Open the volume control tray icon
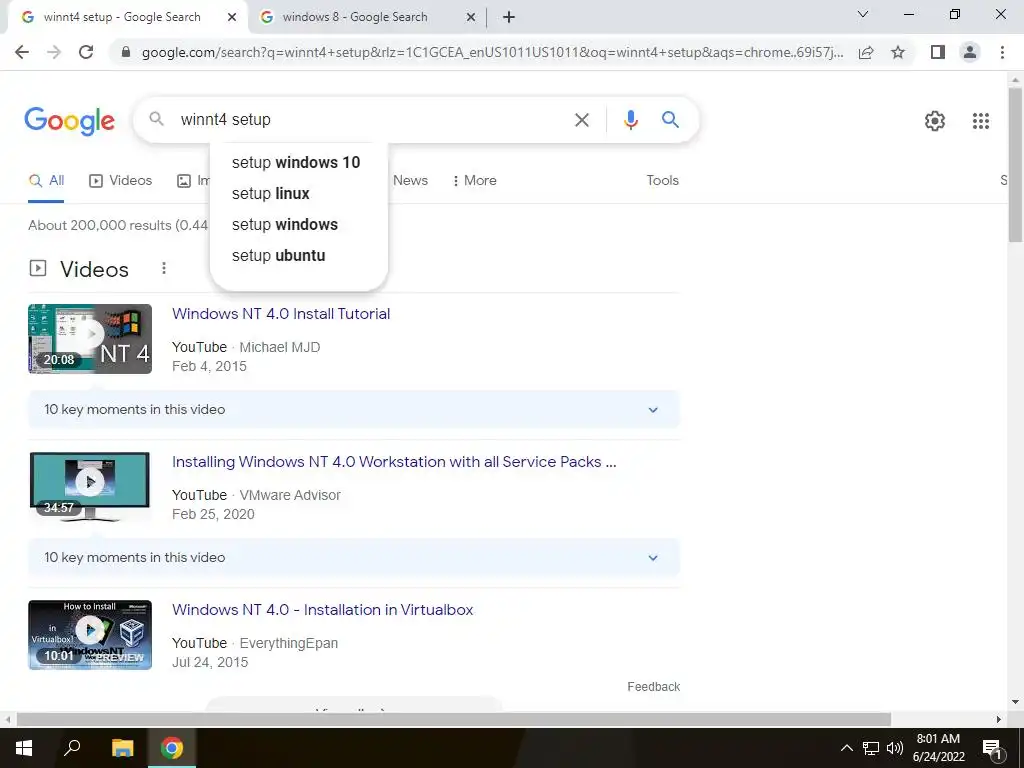The height and width of the screenshot is (768, 1024). click(895, 748)
